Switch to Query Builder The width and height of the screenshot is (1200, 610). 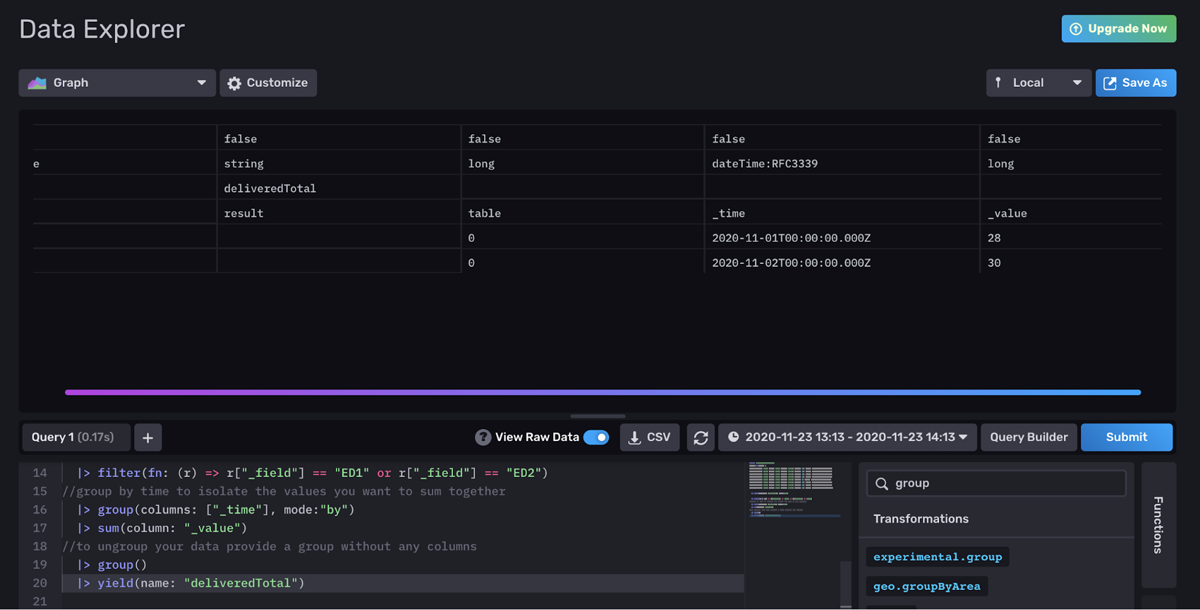1028,437
